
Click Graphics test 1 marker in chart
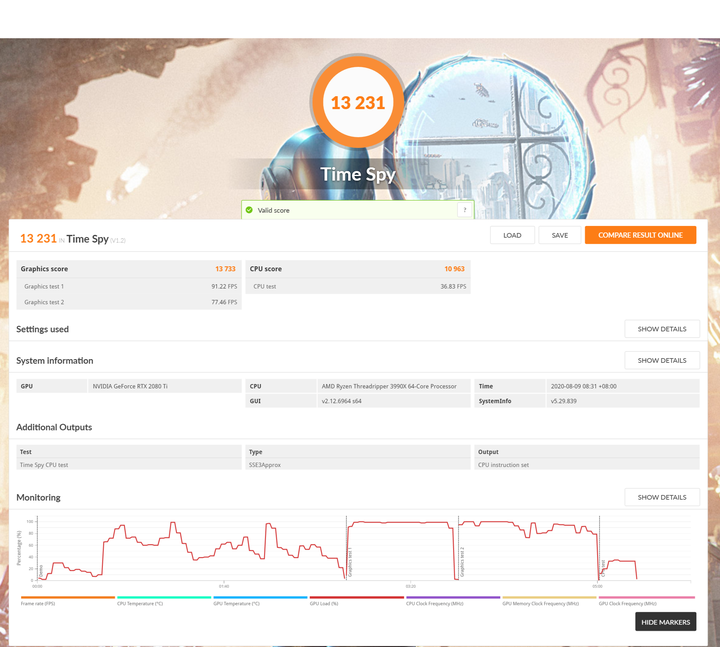[x=350, y=563]
